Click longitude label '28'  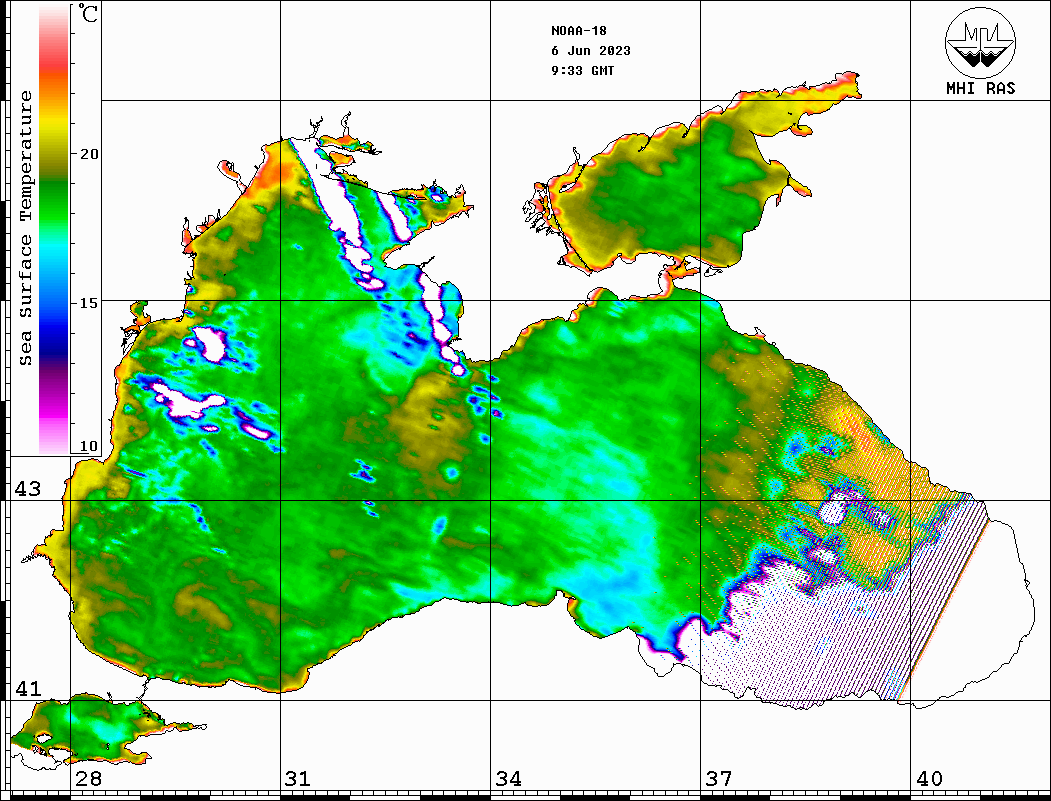coord(88,779)
